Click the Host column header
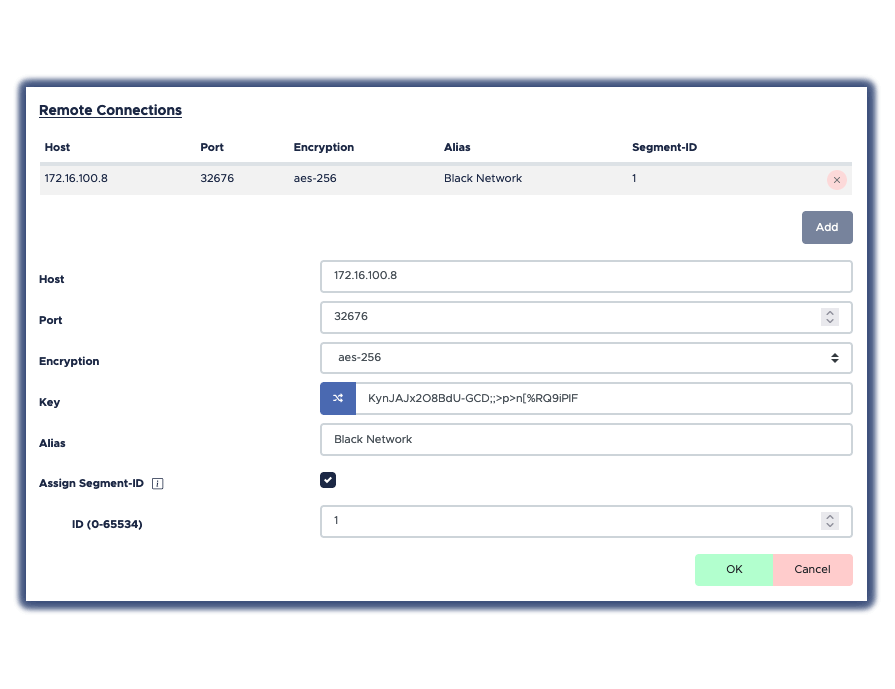The image size is (895, 689). 57,147
